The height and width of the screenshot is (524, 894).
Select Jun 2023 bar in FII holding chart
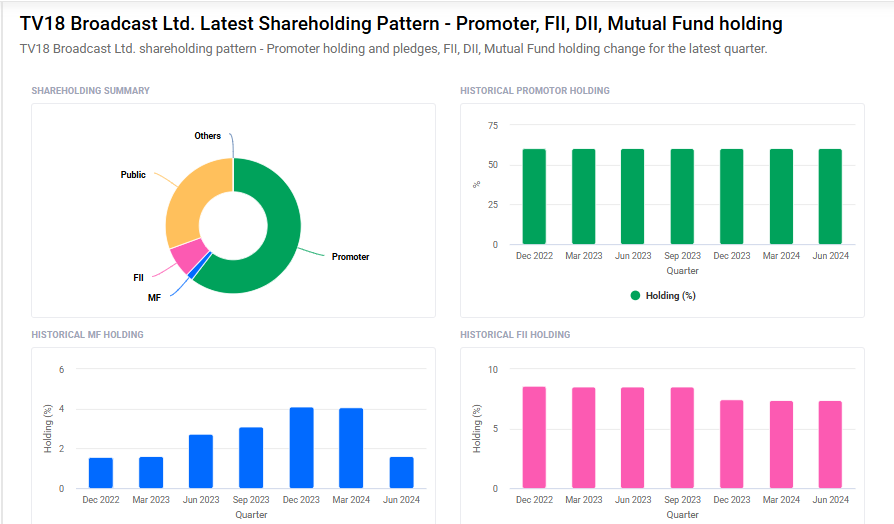tap(632, 438)
